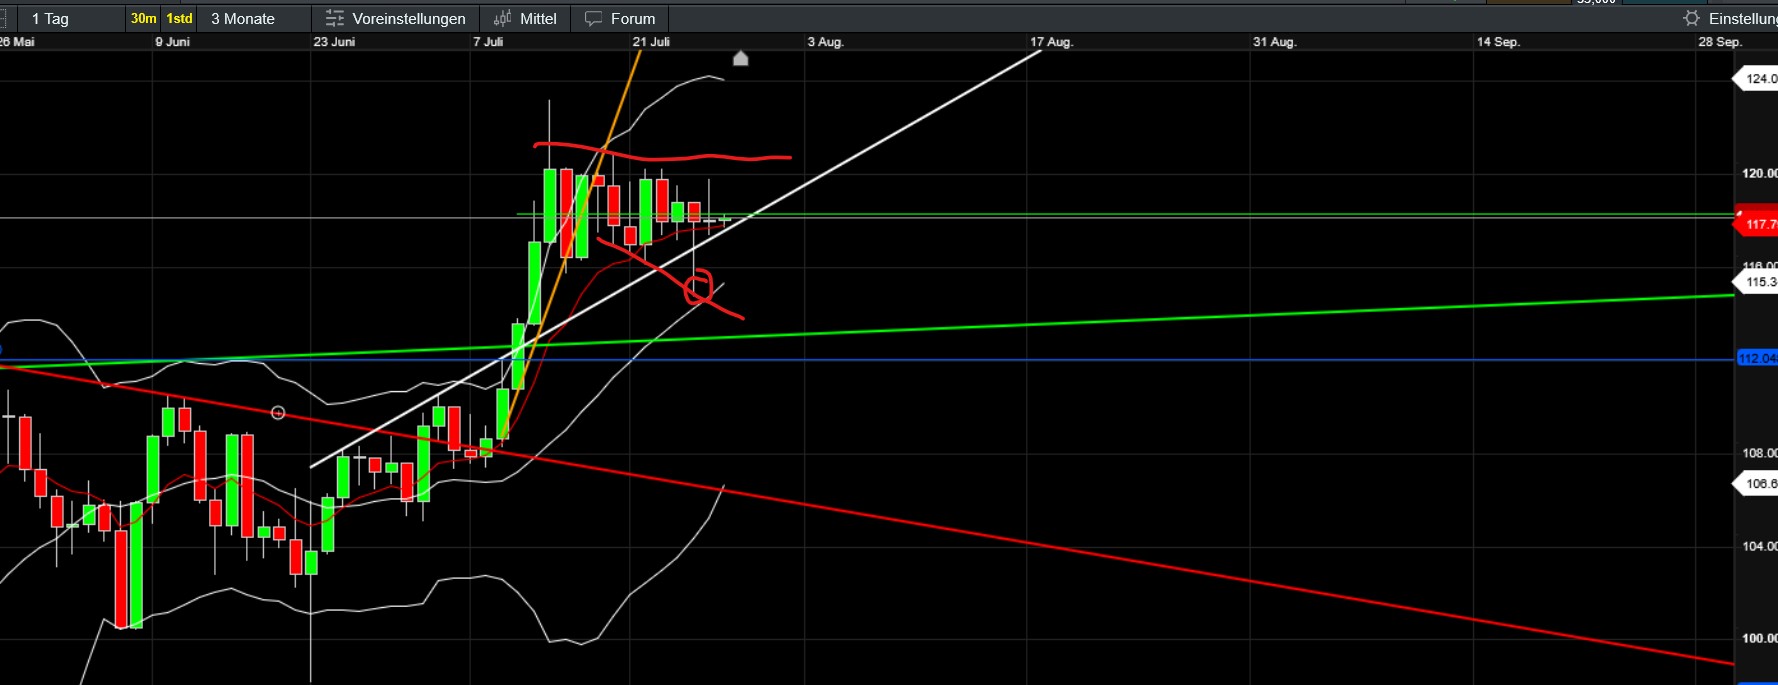This screenshot has width=1778, height=685.
Task: Click the 104.00 price axis label
Action: [1759, 546]
